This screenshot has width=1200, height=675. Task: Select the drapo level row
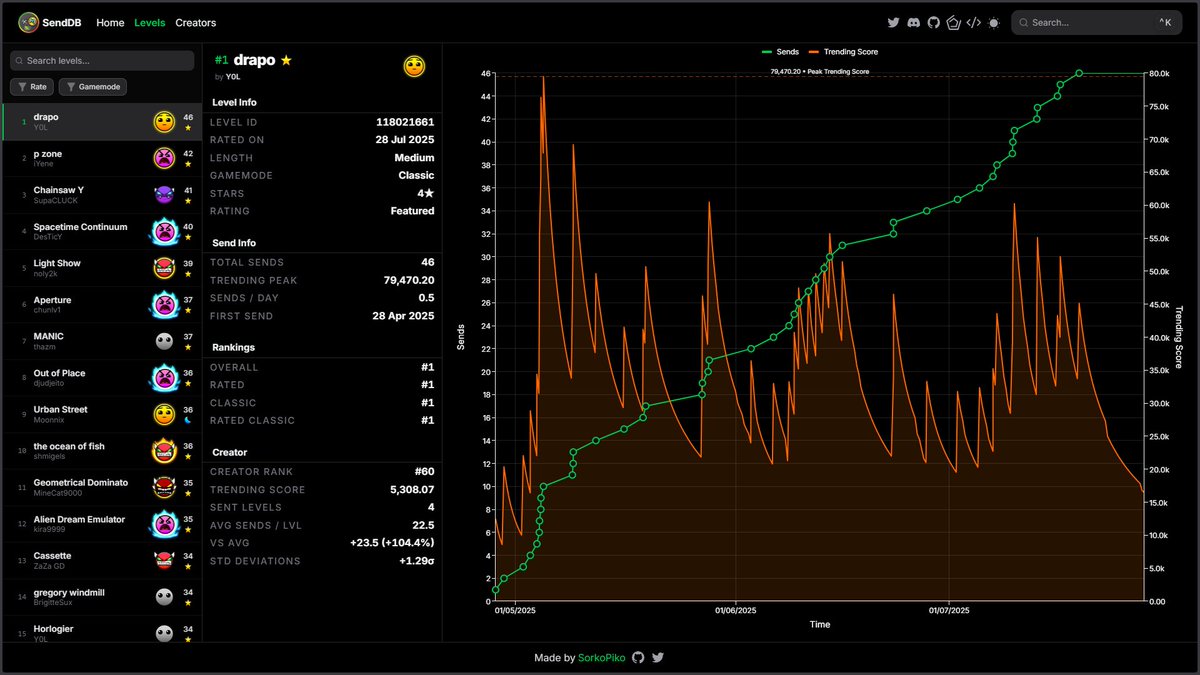[102, 122]
